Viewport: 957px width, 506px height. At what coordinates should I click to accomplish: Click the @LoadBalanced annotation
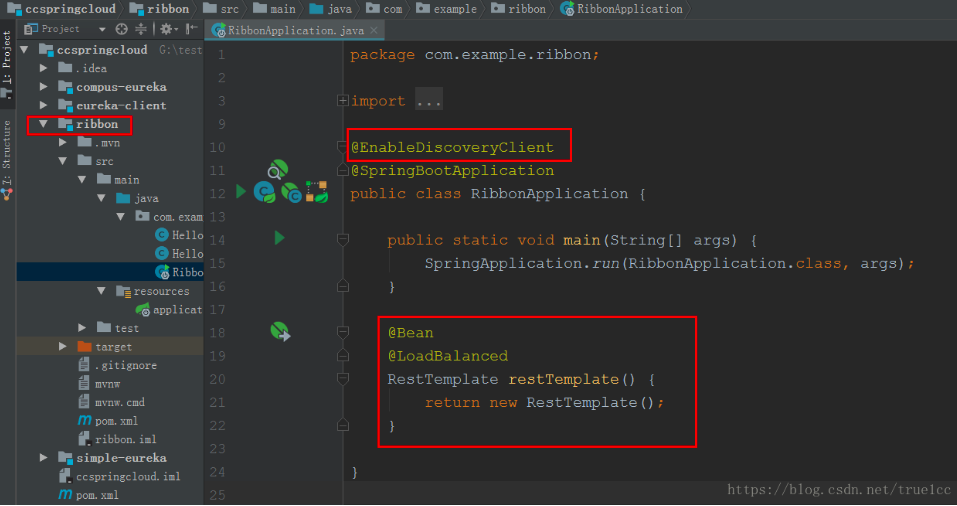(x=448, y=356)
